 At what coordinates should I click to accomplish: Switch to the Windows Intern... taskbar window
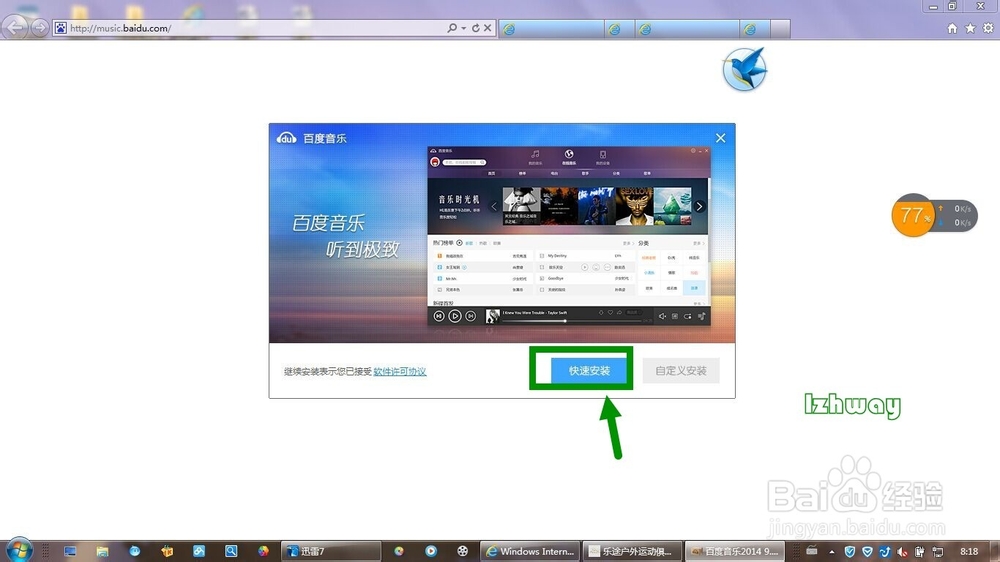[x=530, y=551]
